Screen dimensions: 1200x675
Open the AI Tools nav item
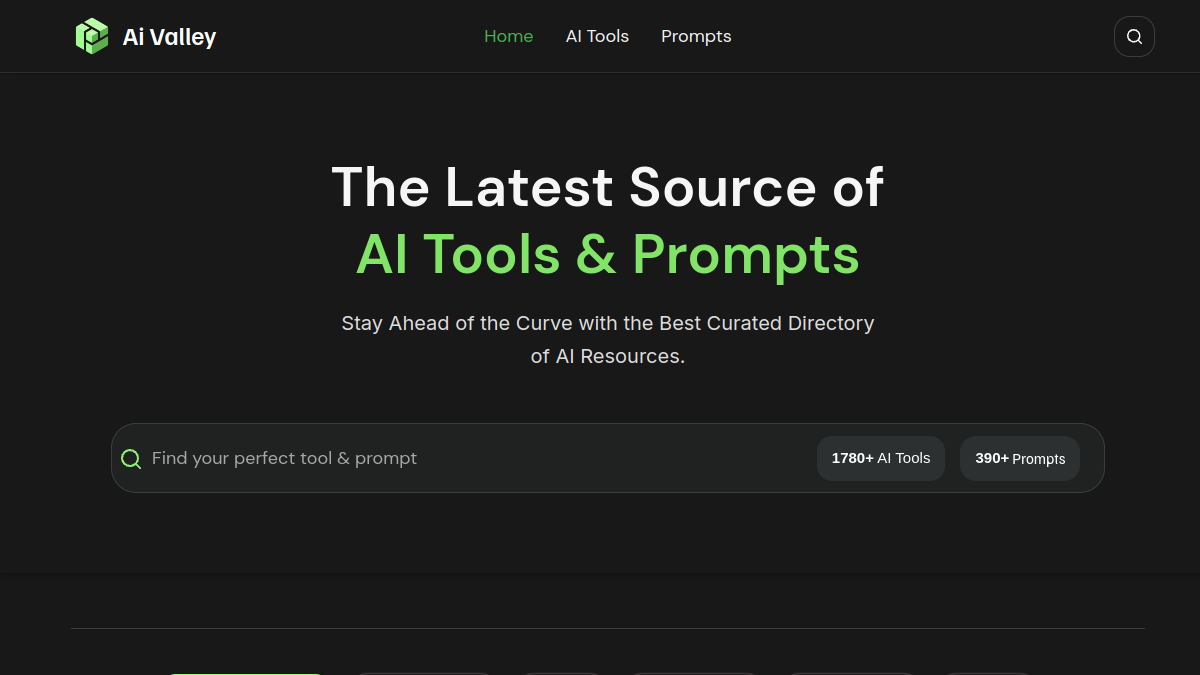[597, 37]
